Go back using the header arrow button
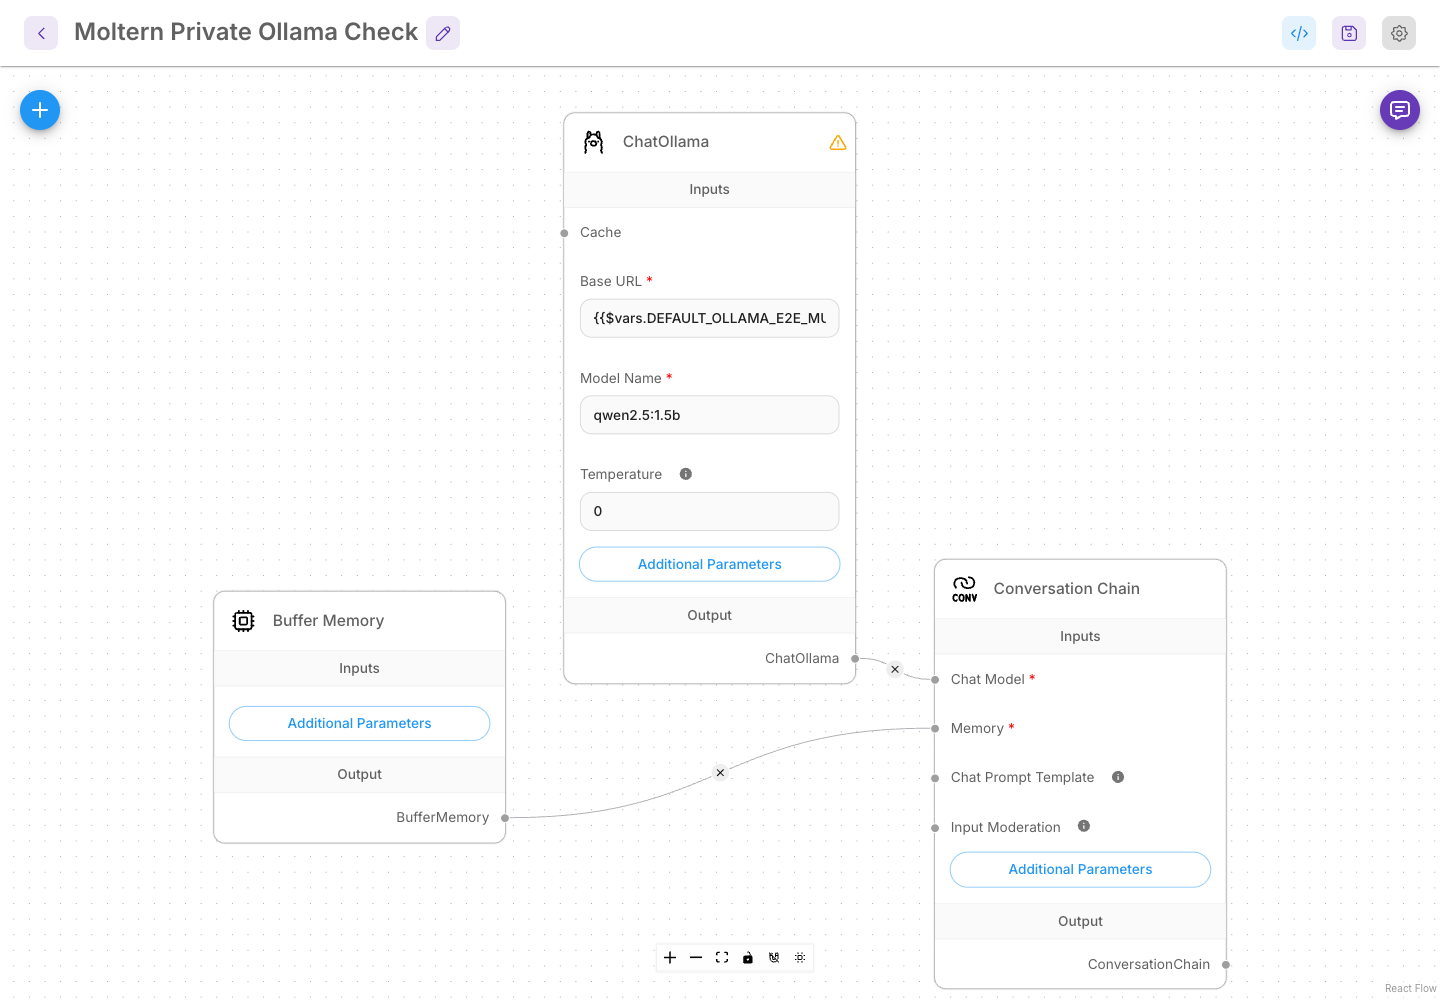This screenshot has width=1440, height=1000. (41, 33)
